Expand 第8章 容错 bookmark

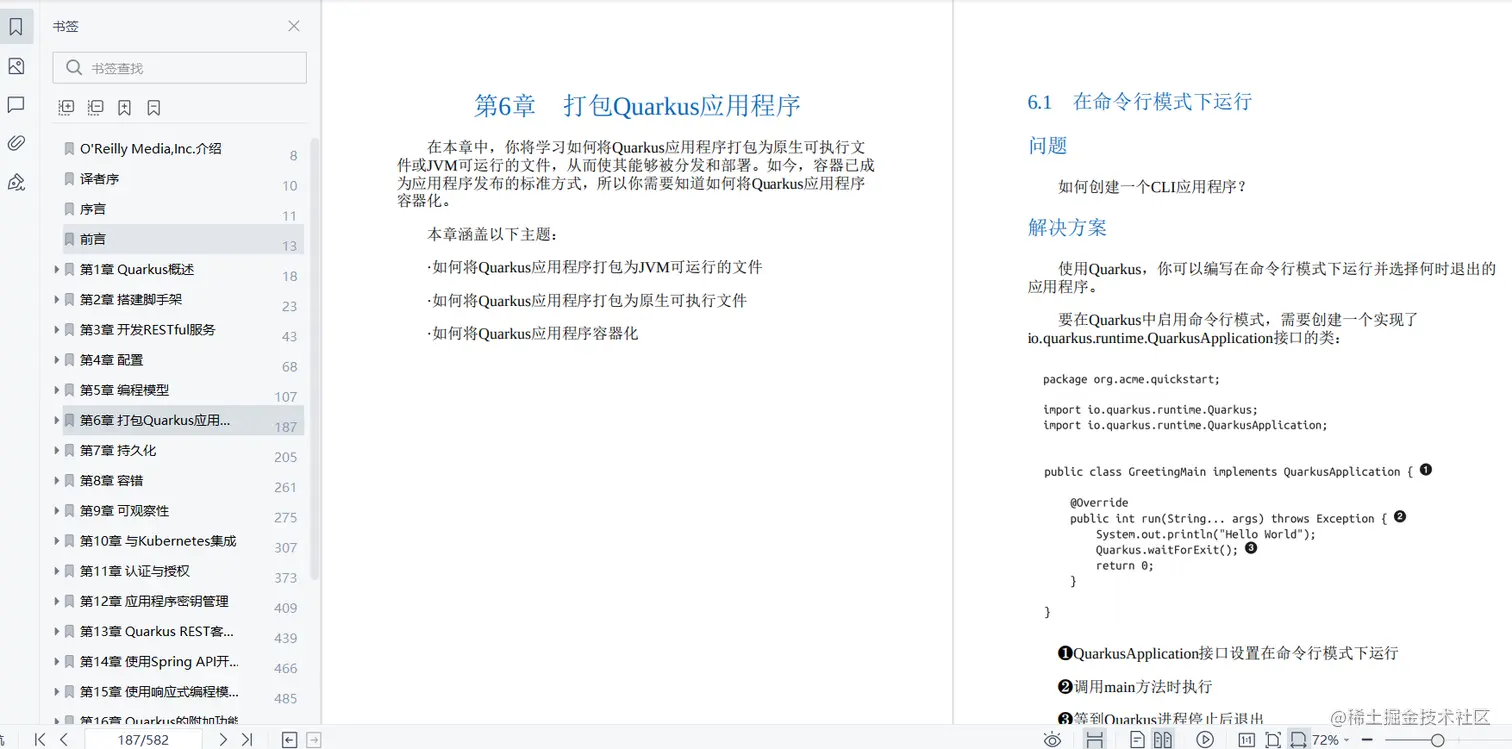(57, 480)
